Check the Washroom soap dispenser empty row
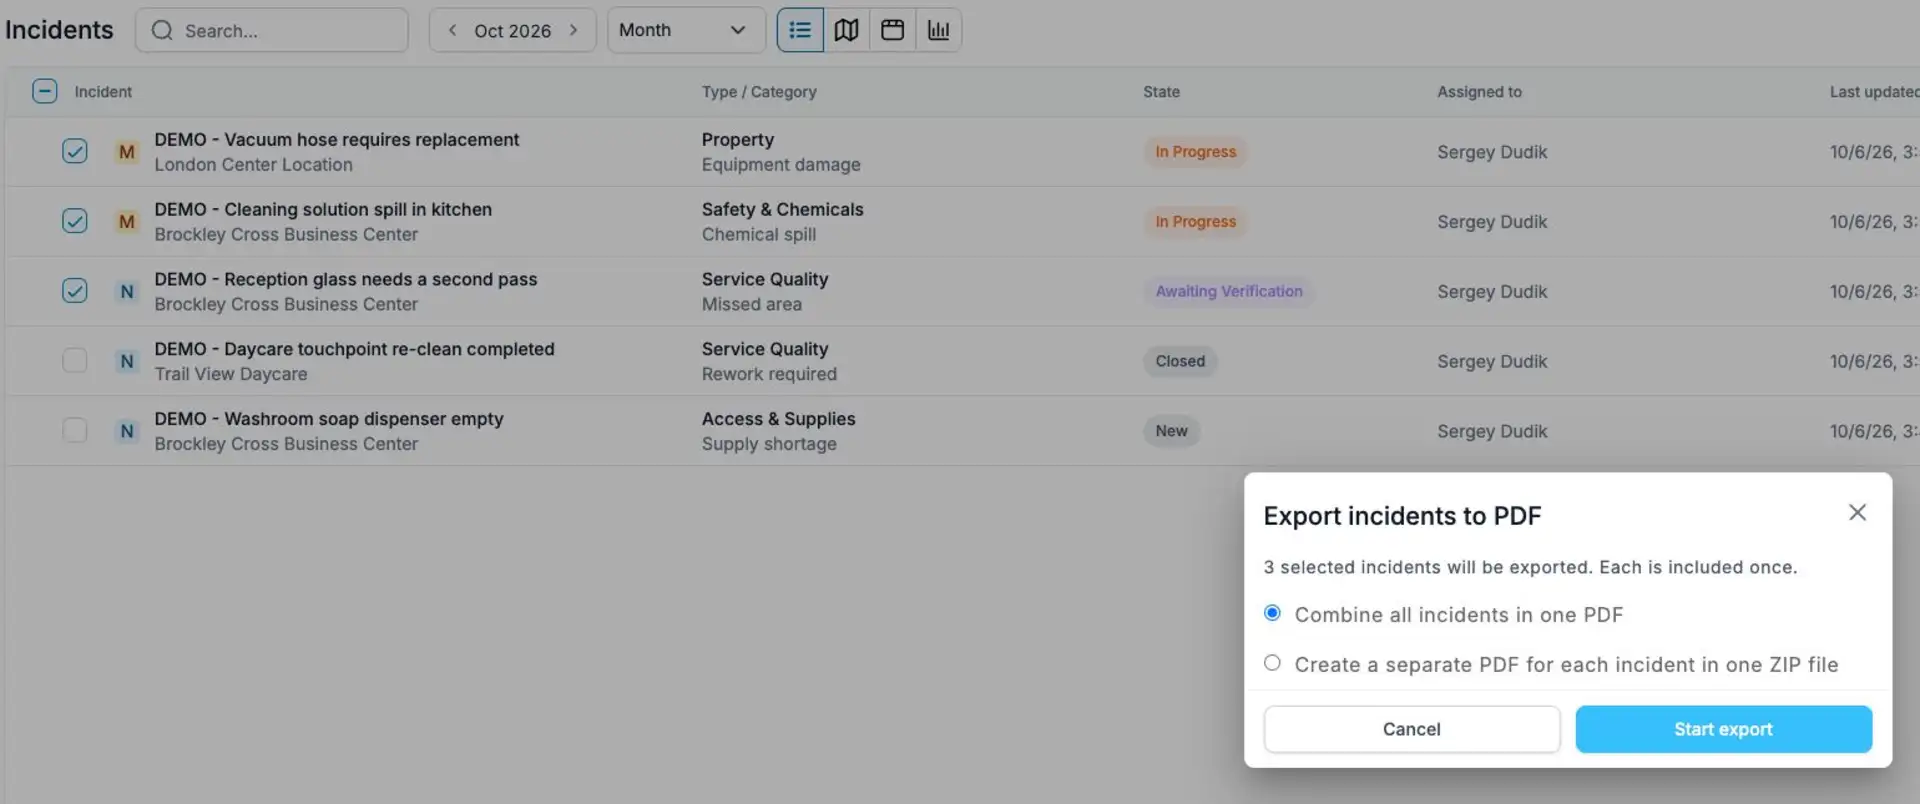 click(75, 431)
